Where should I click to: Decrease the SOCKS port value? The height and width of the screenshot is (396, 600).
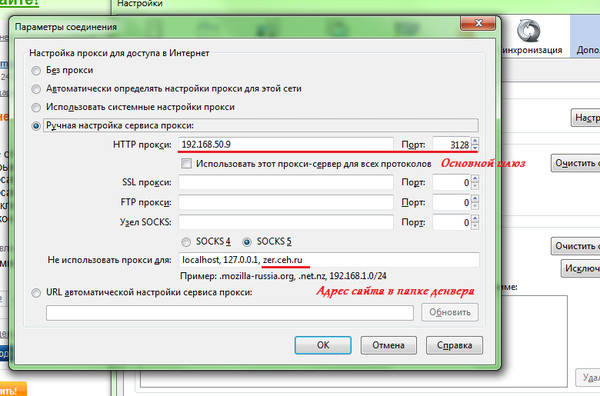tap(475, 226)
